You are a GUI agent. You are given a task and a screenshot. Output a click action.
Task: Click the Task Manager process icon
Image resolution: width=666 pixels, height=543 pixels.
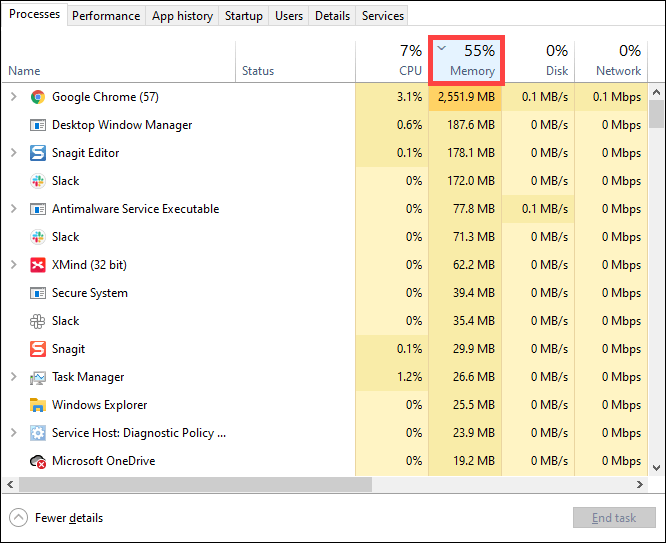tap(38, 377)
